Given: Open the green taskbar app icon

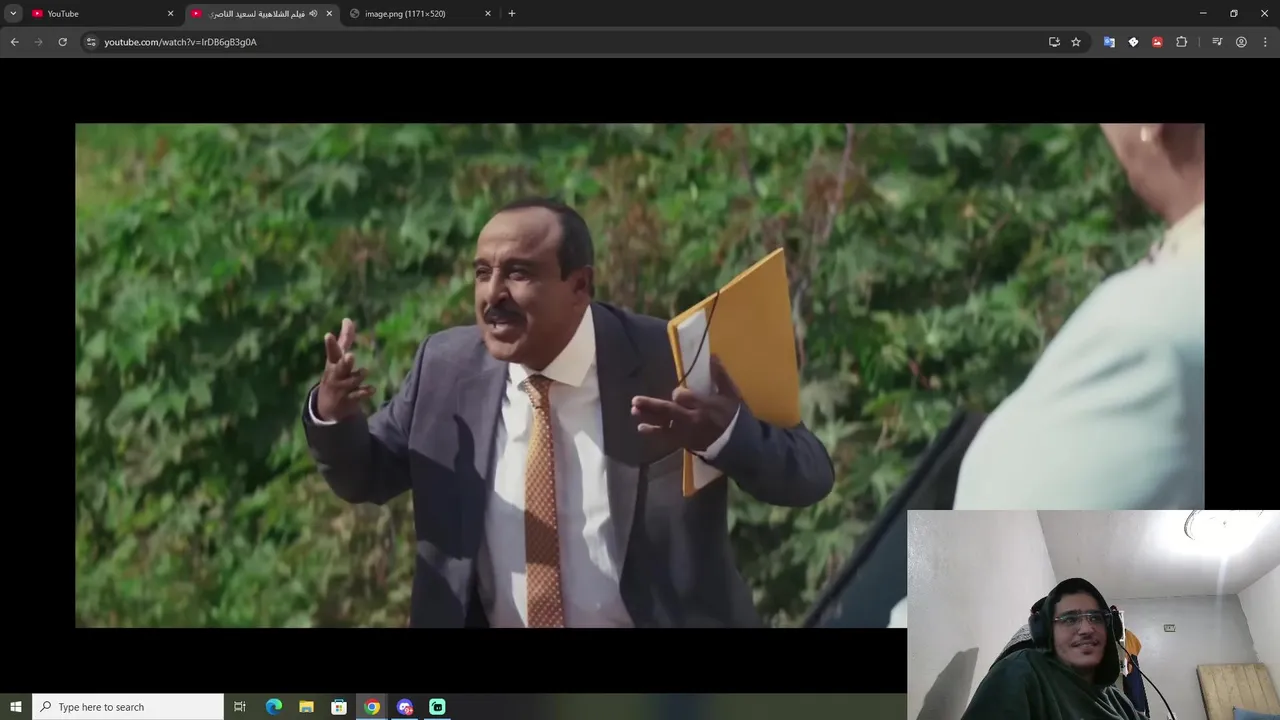Looking at the screenshot, I should tap(437, 707).
